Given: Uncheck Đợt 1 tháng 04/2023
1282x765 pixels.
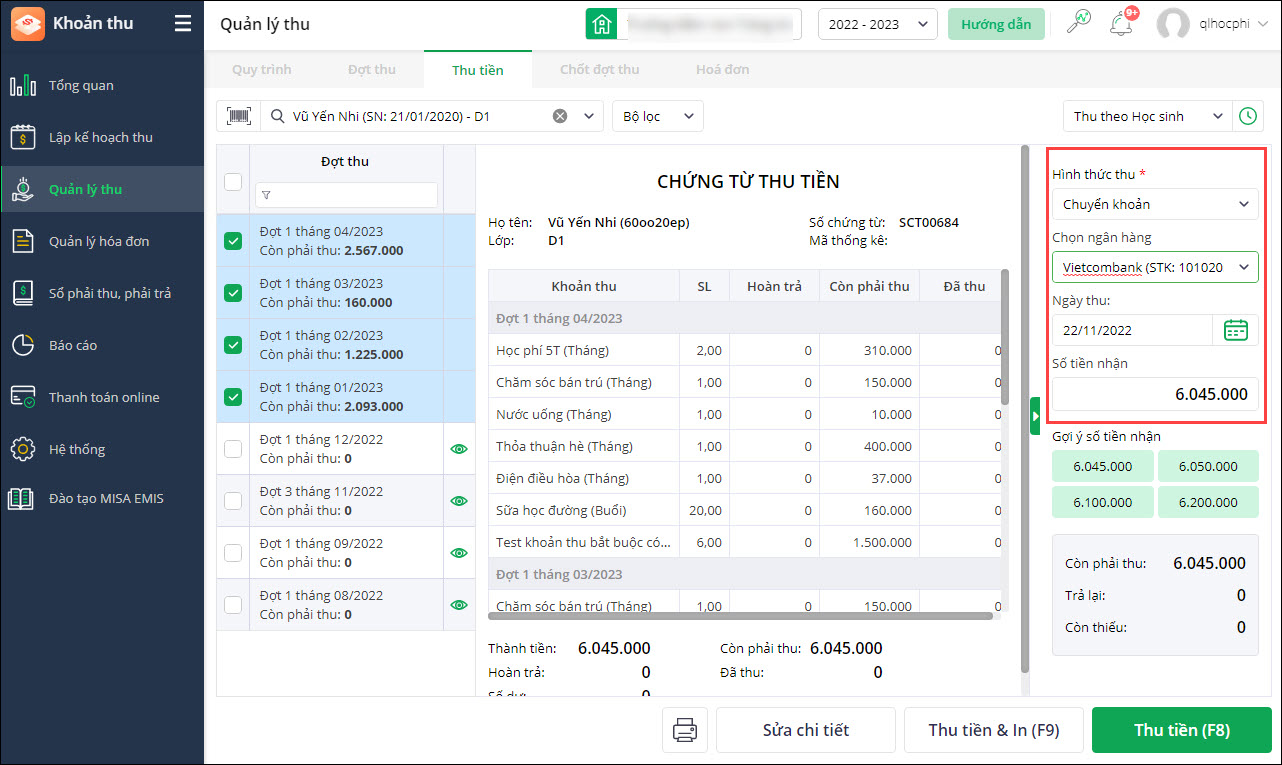Looking at the screenshot, I should [233, 241].
